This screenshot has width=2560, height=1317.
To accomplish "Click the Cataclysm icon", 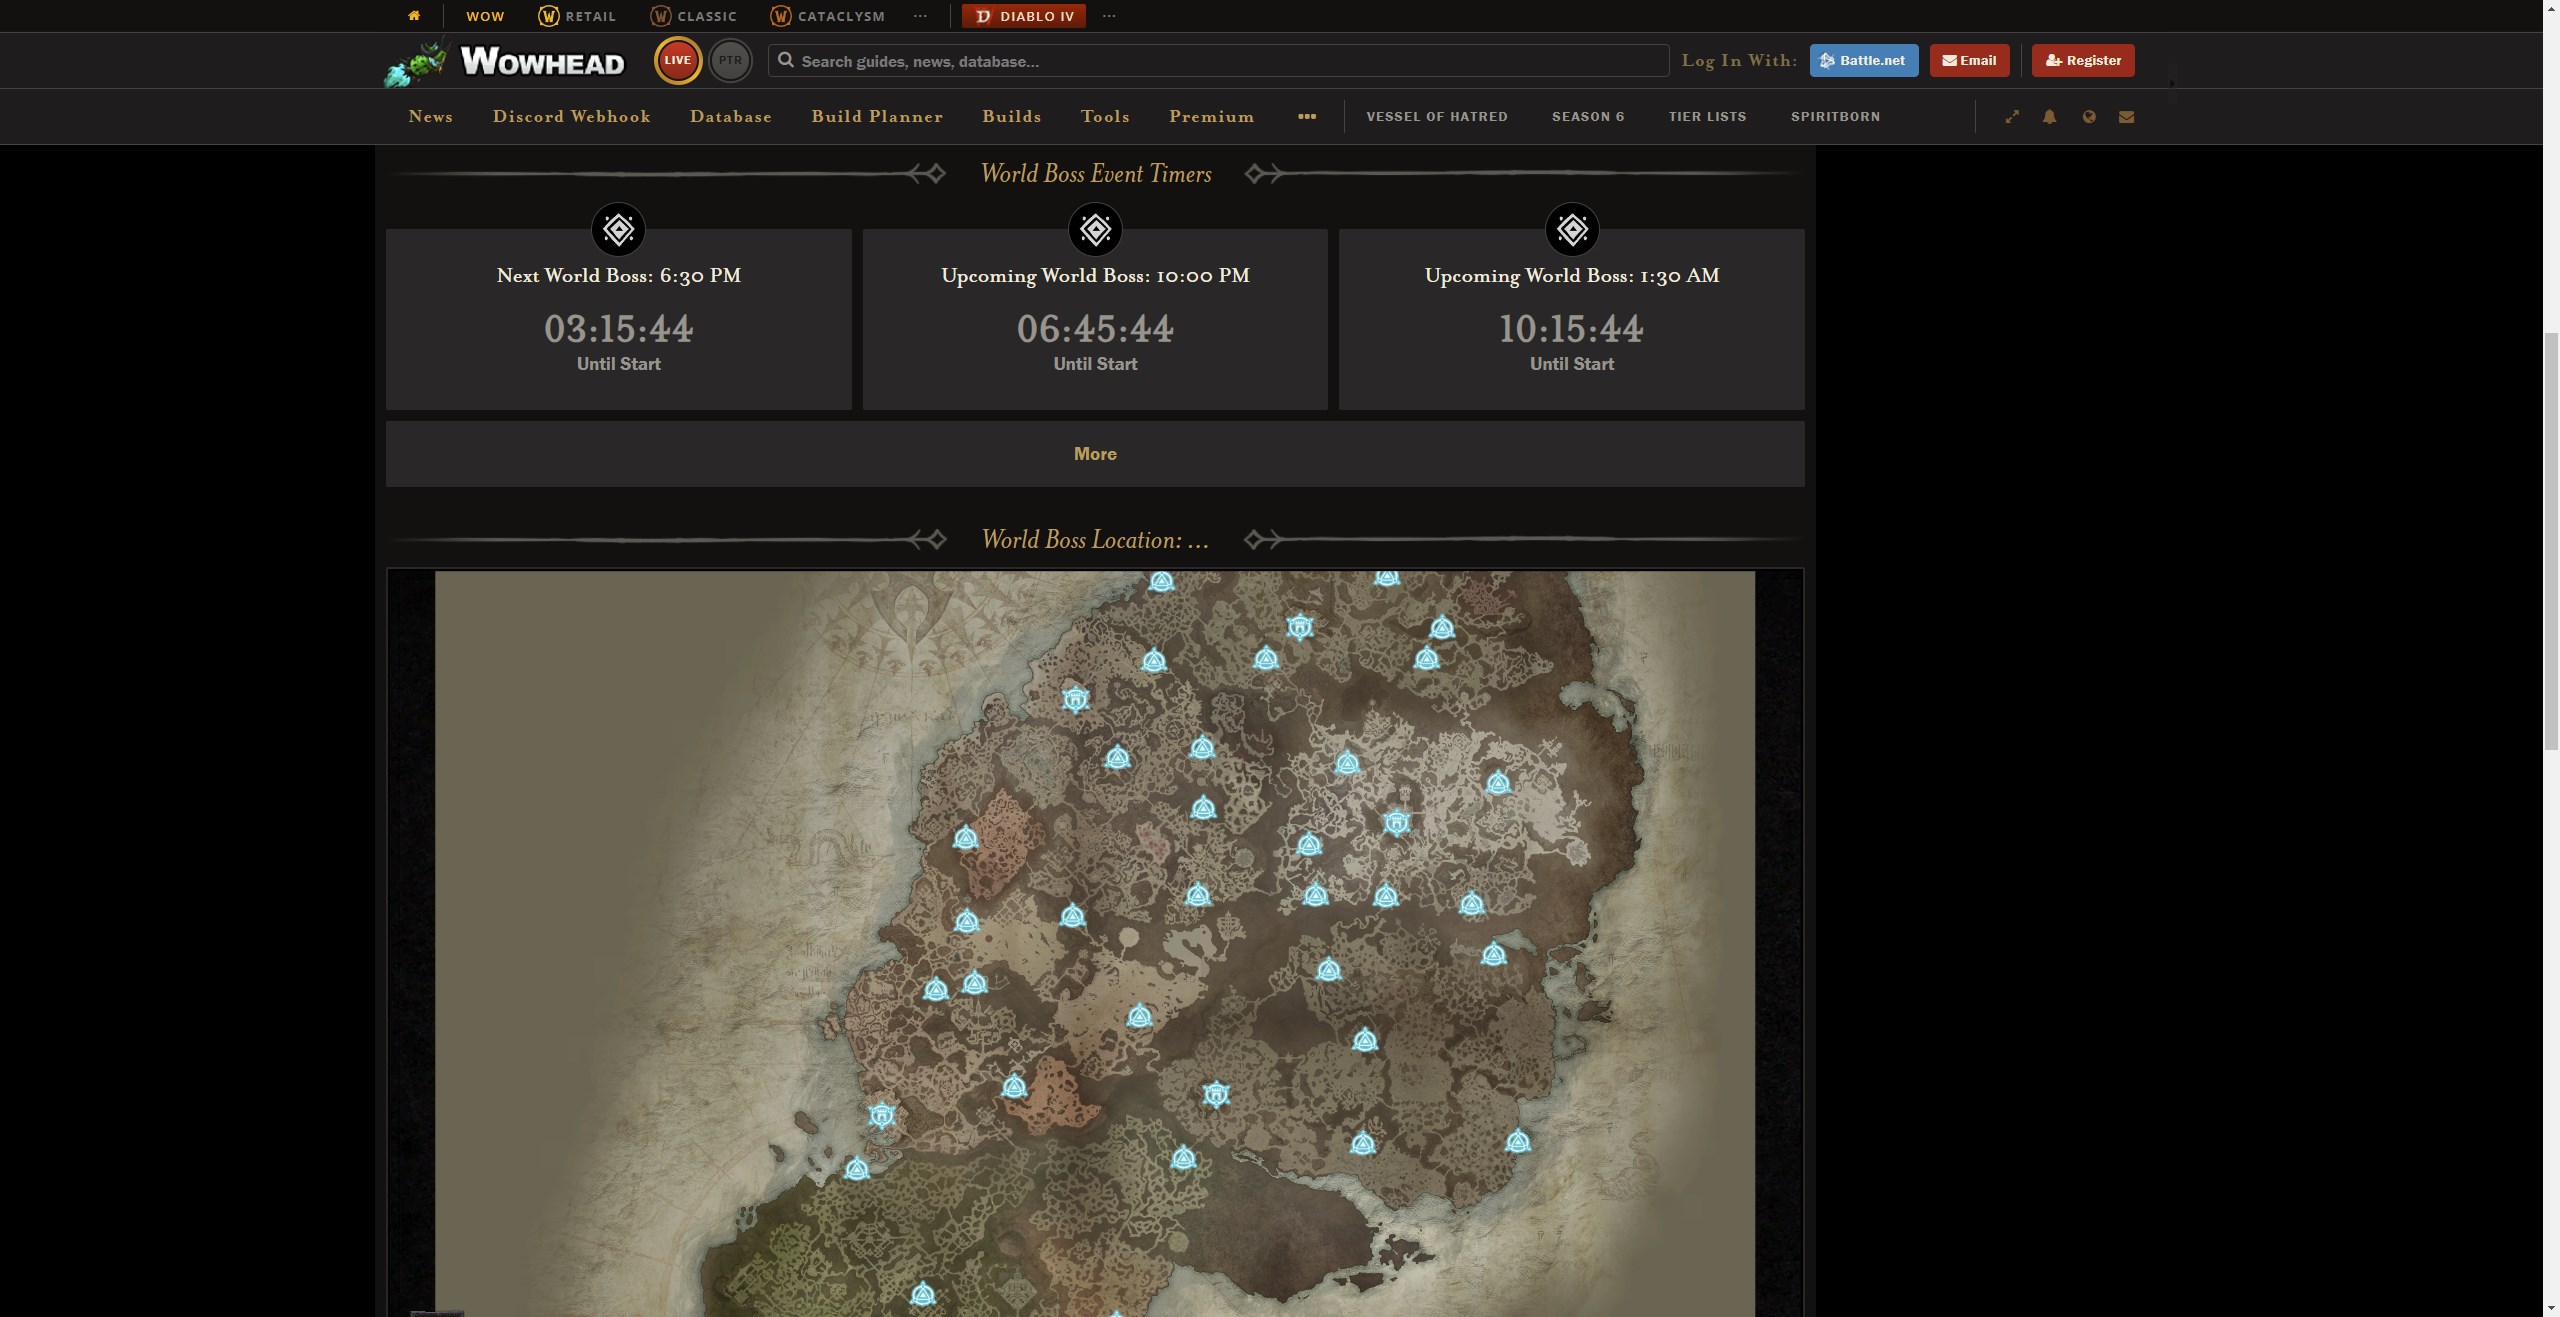I will point(778,15).
